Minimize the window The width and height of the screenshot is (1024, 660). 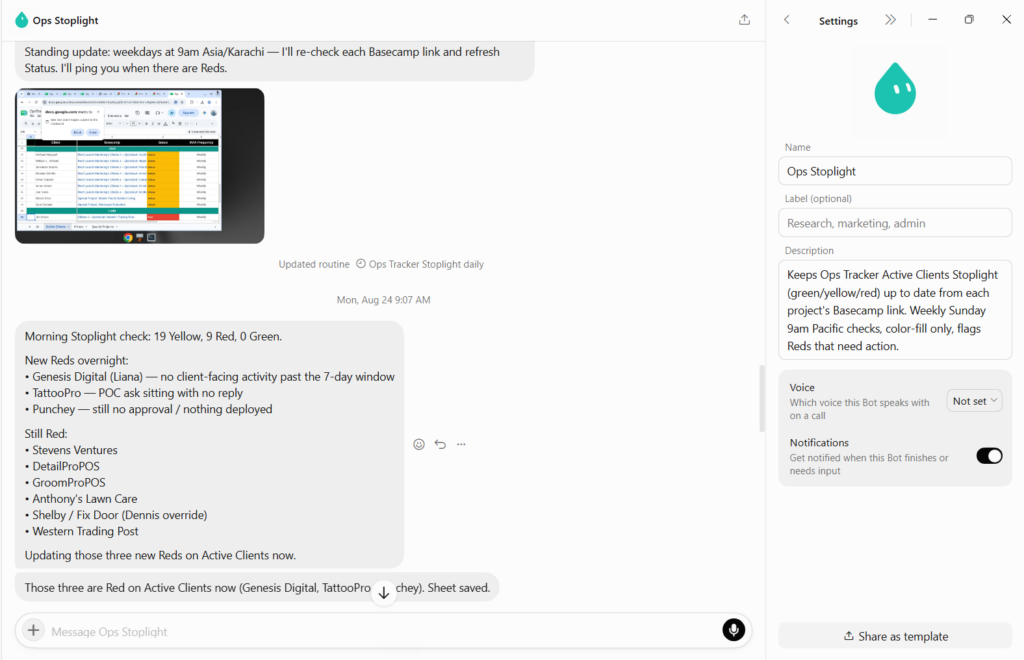(933, 20)
